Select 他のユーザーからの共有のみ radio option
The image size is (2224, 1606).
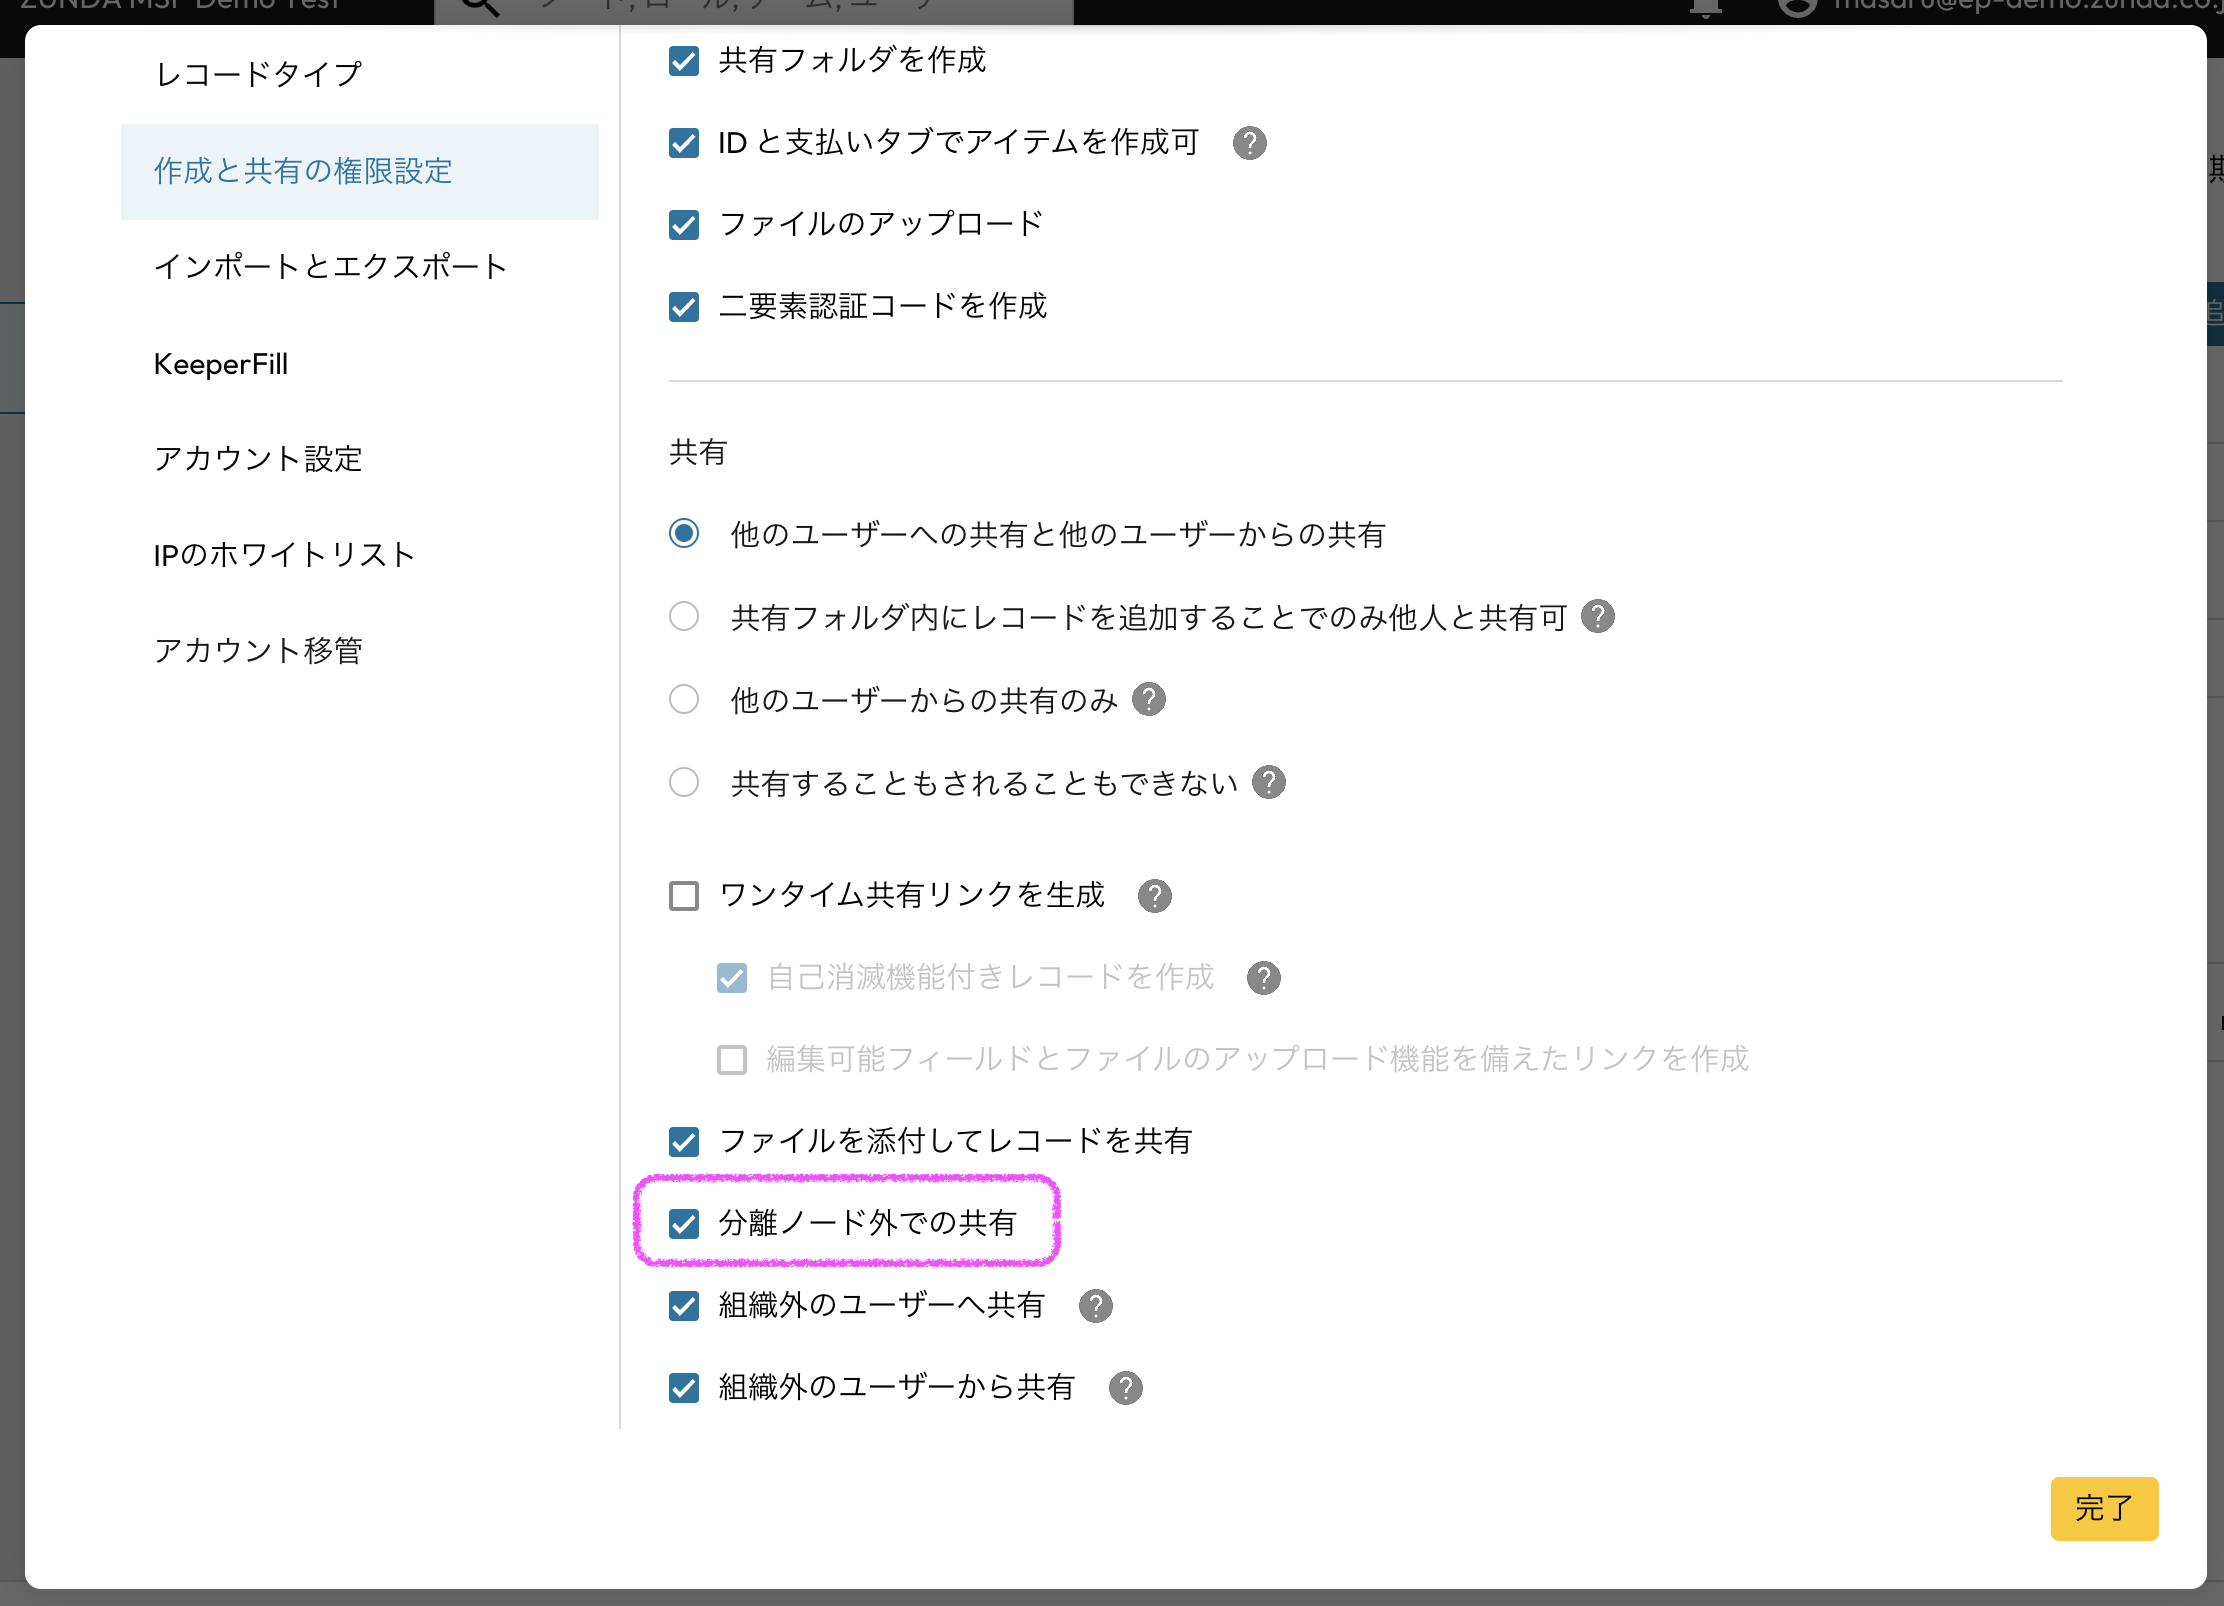coord(684,700)
